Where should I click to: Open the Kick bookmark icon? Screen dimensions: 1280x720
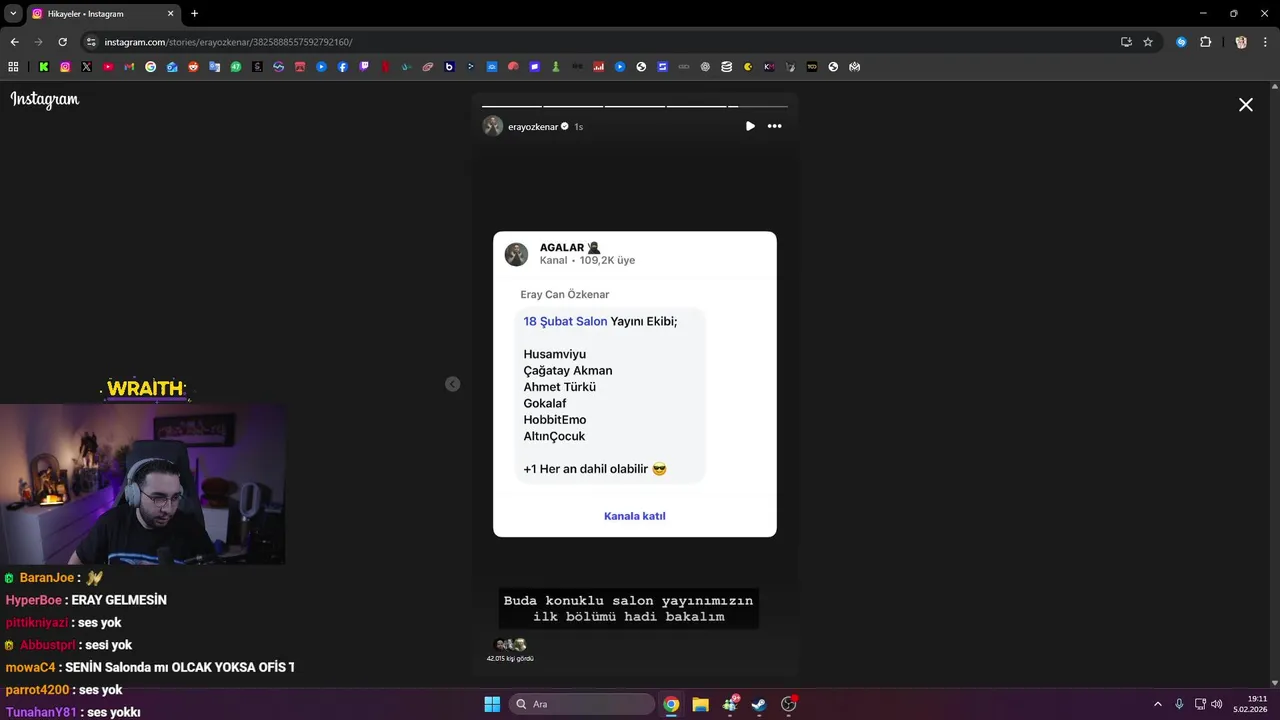[44, 67]
